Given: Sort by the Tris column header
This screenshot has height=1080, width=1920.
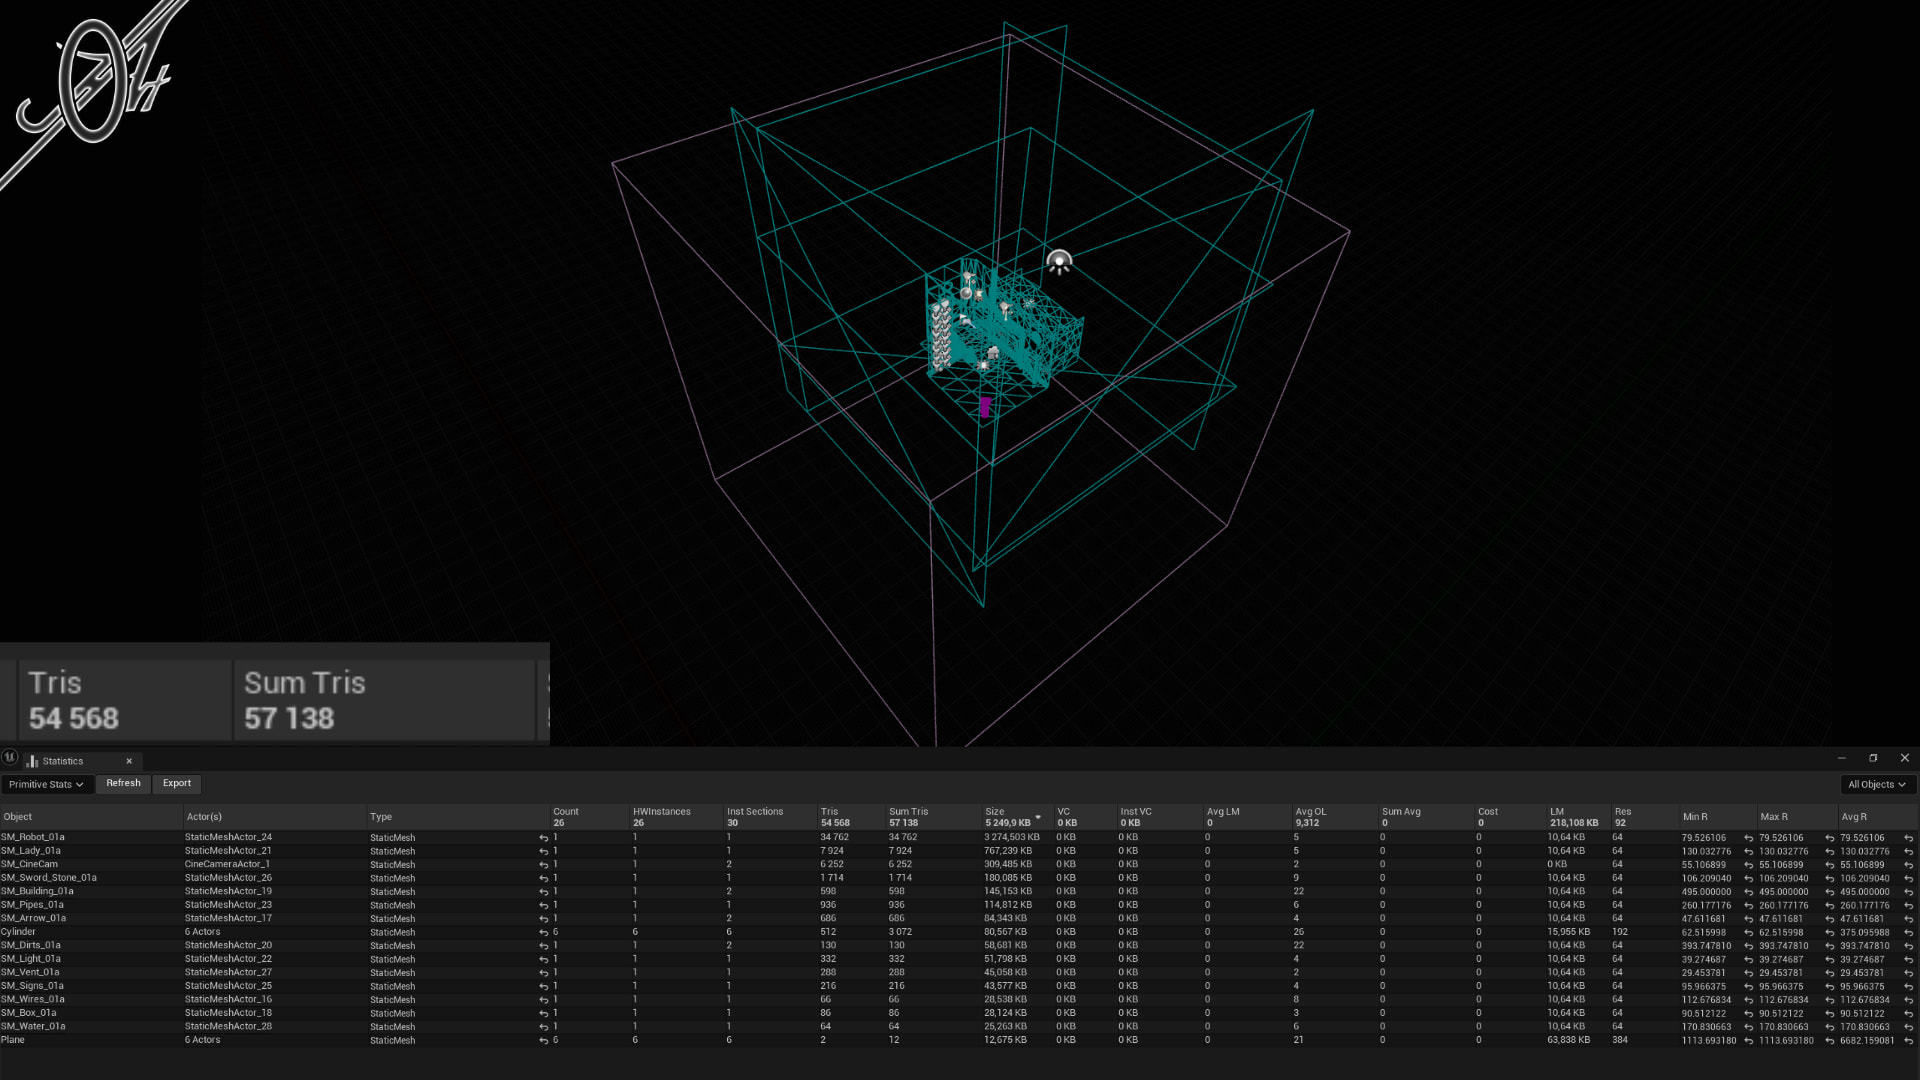Looking at the screenshot, I should pos(829,812).
